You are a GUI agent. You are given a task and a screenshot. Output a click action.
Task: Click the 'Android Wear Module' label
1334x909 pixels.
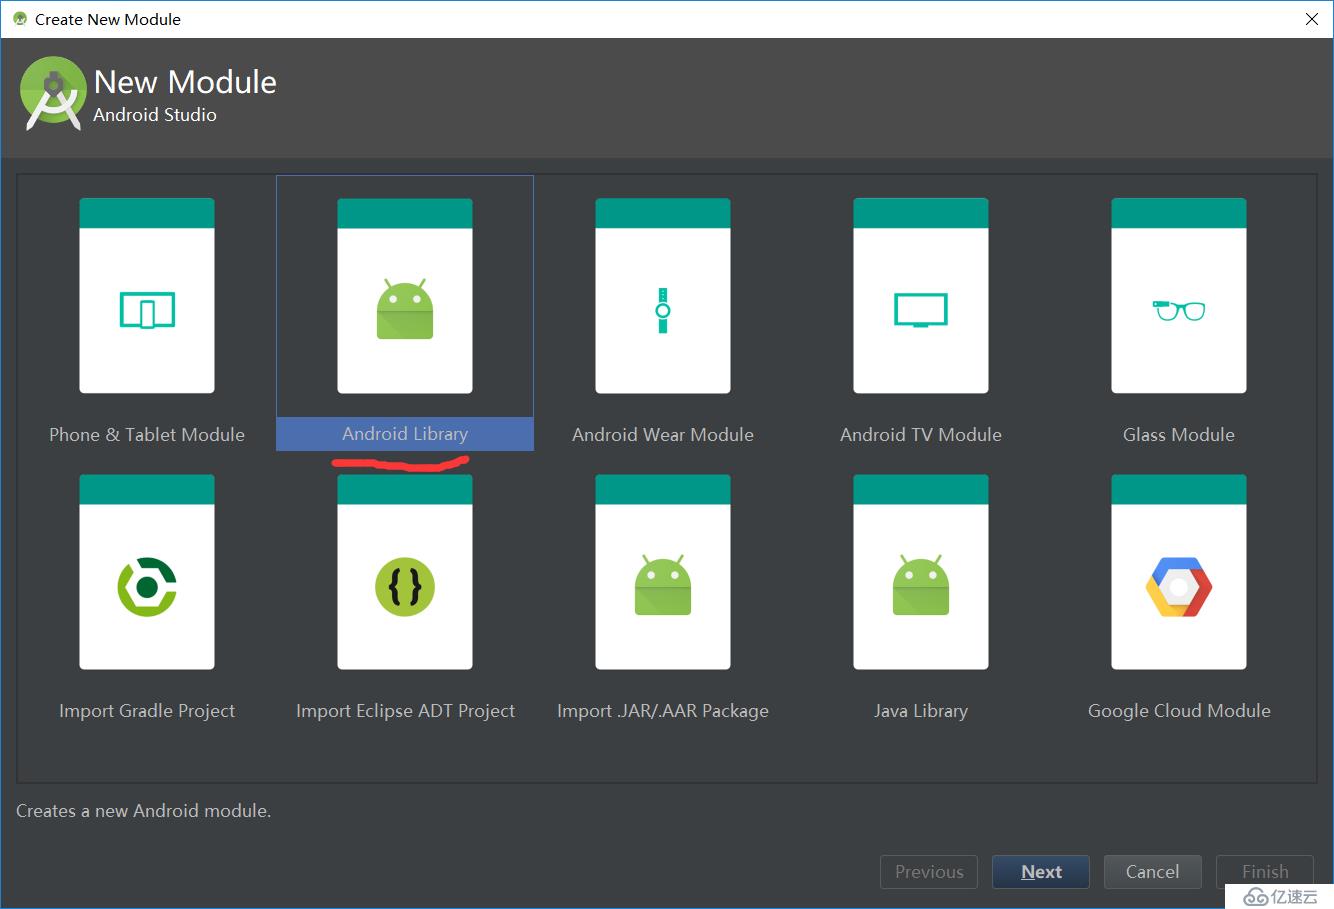coord(663,435)
